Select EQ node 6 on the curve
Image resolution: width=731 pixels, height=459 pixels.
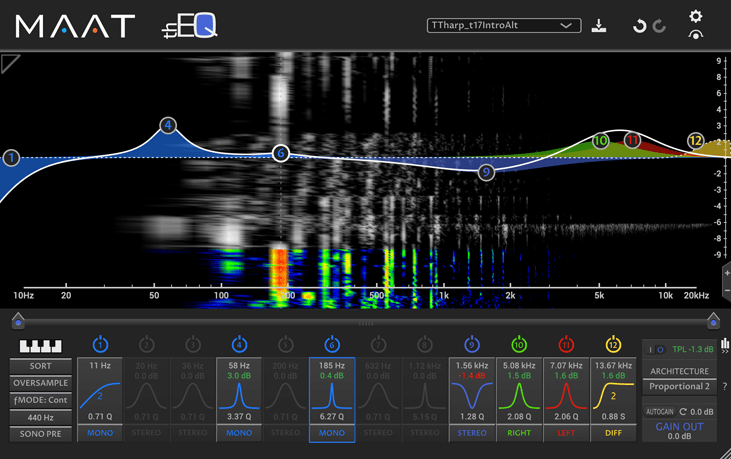click(281, 153)
